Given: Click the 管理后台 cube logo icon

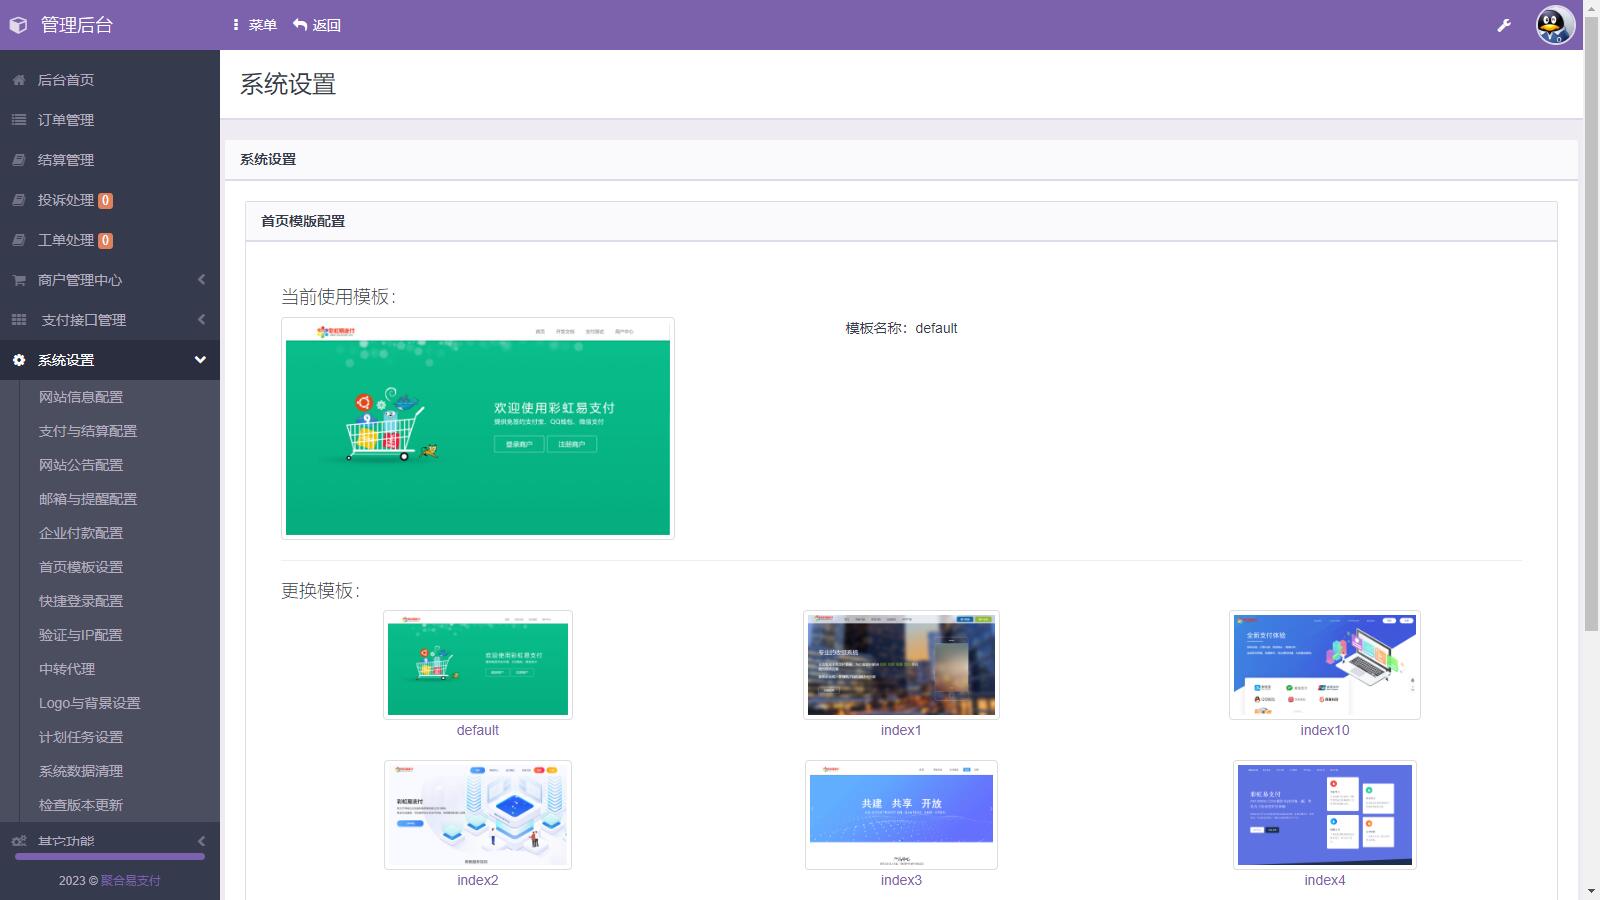Looking at the screenshot, I should pyautogui.click(x=18, y=24).
